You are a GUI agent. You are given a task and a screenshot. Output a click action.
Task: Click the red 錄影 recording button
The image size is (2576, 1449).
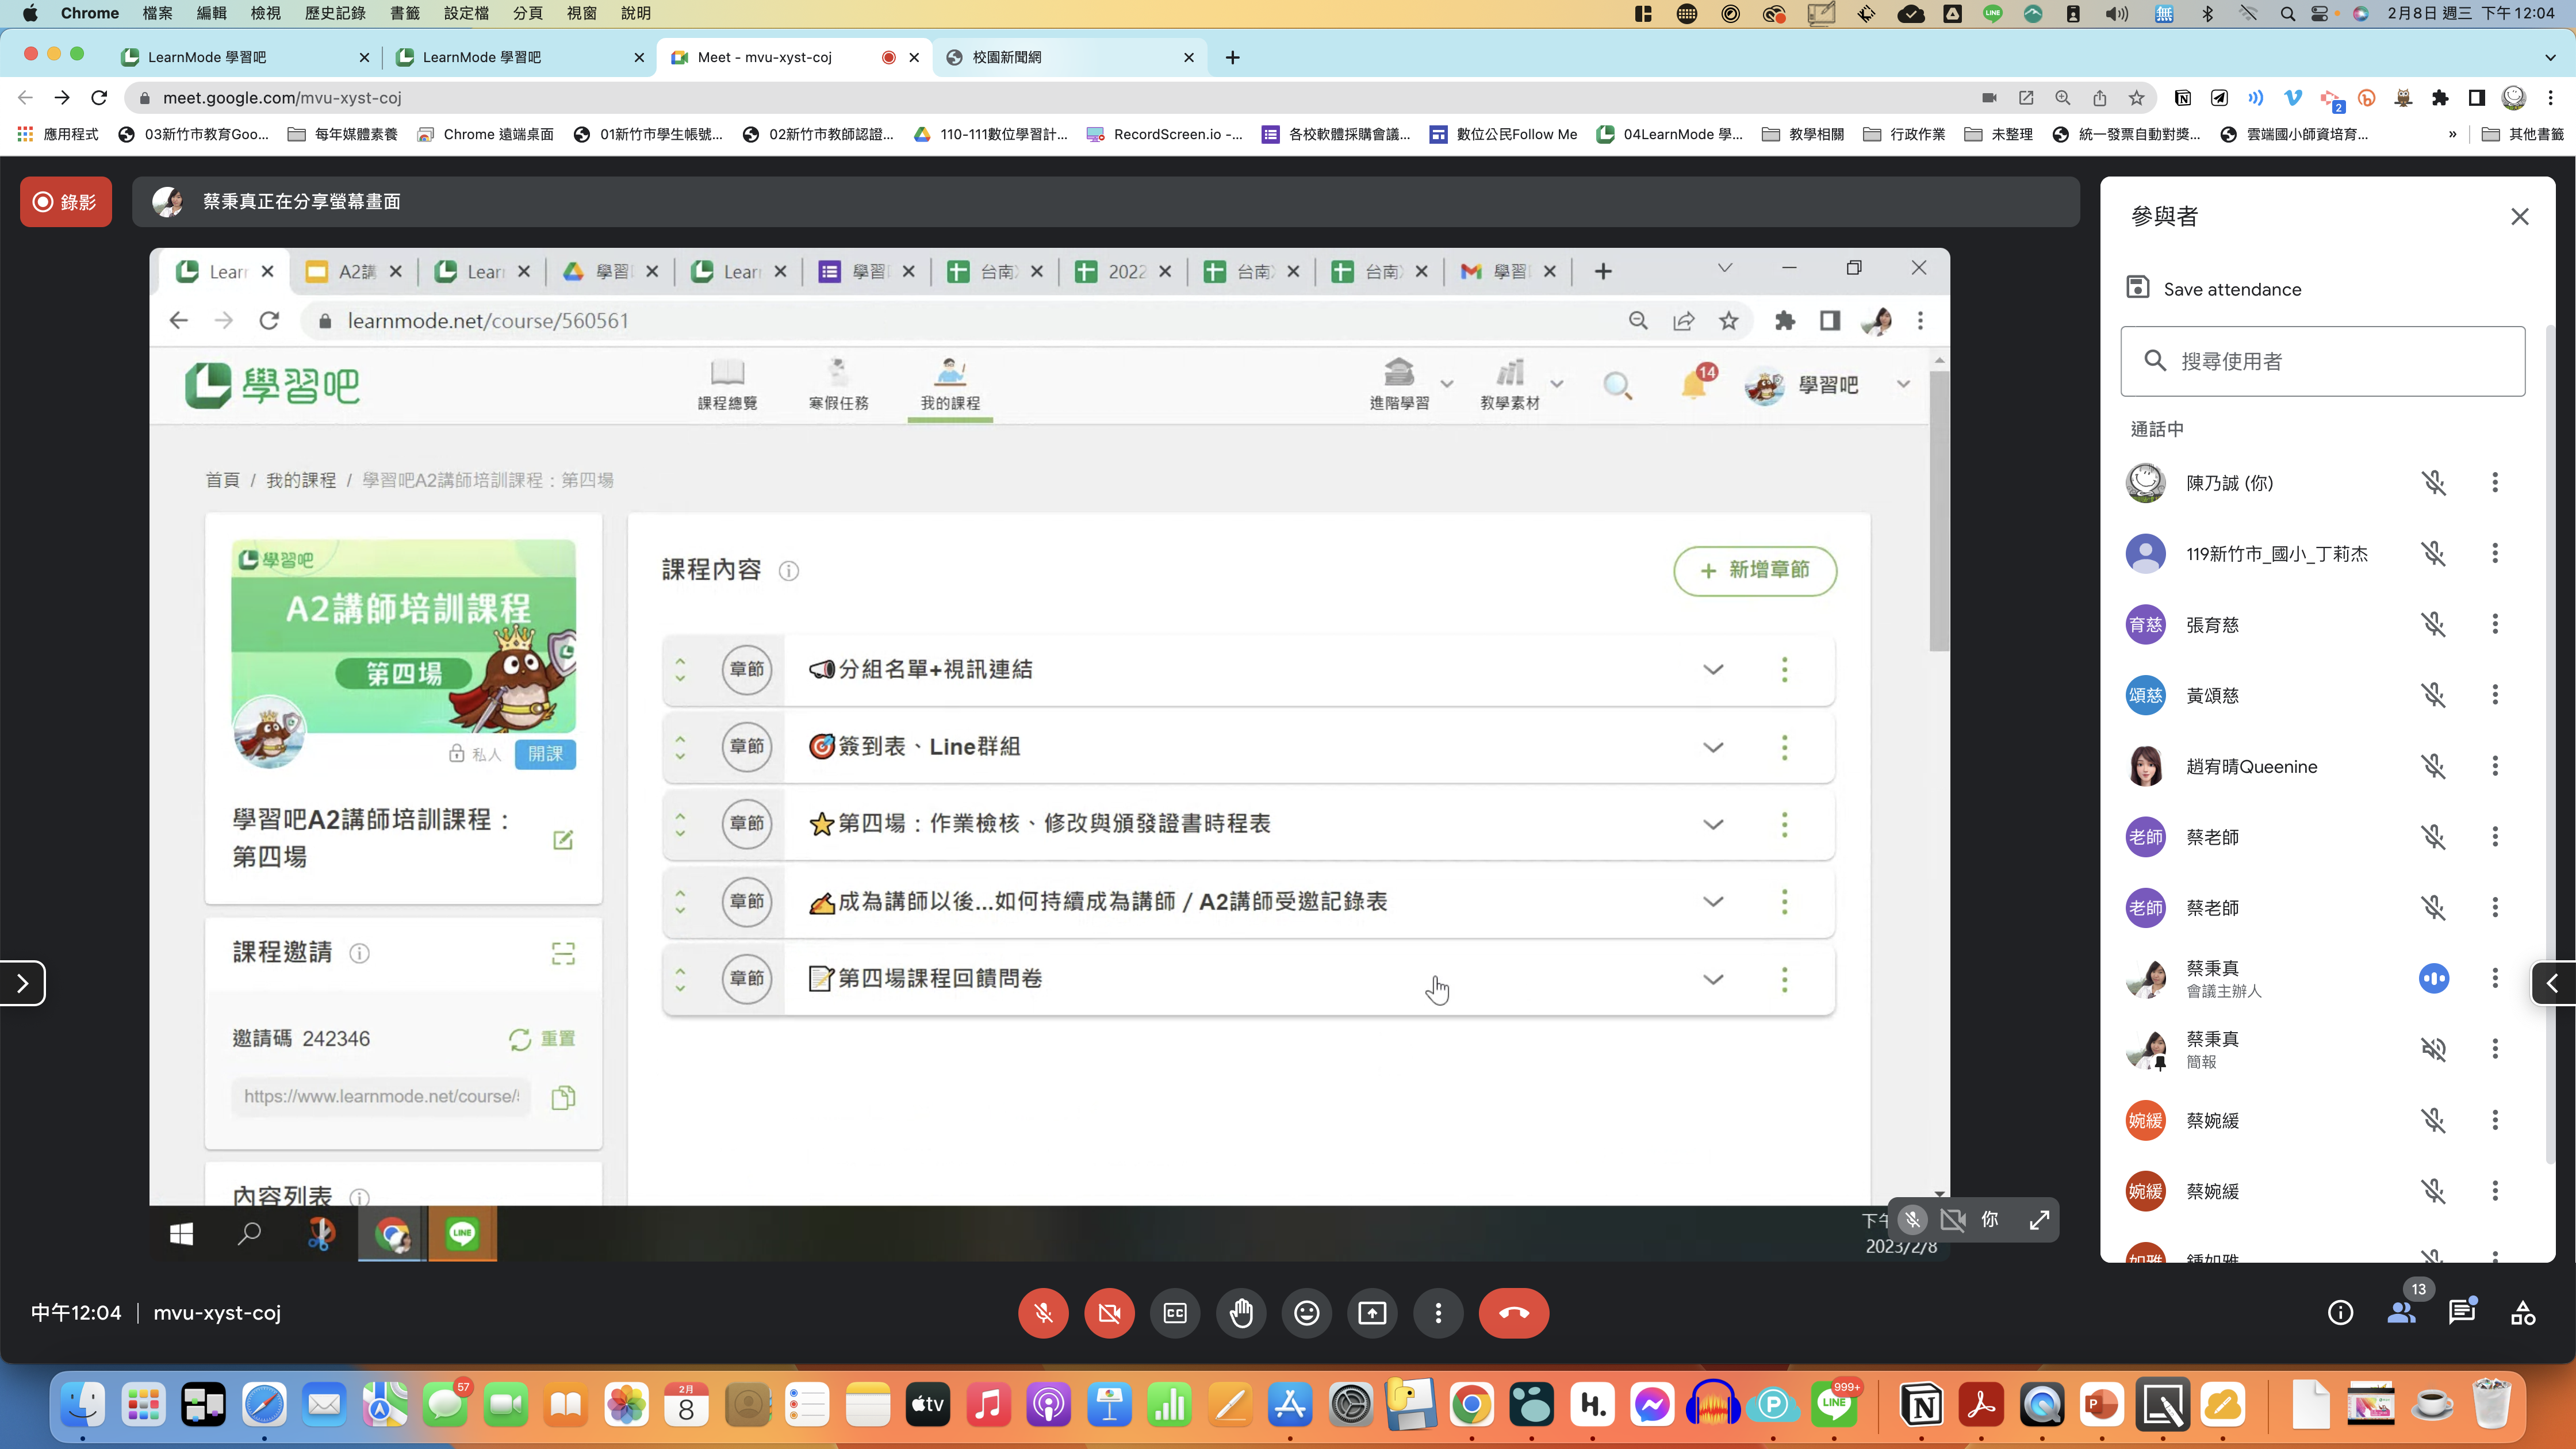(66, 202)
